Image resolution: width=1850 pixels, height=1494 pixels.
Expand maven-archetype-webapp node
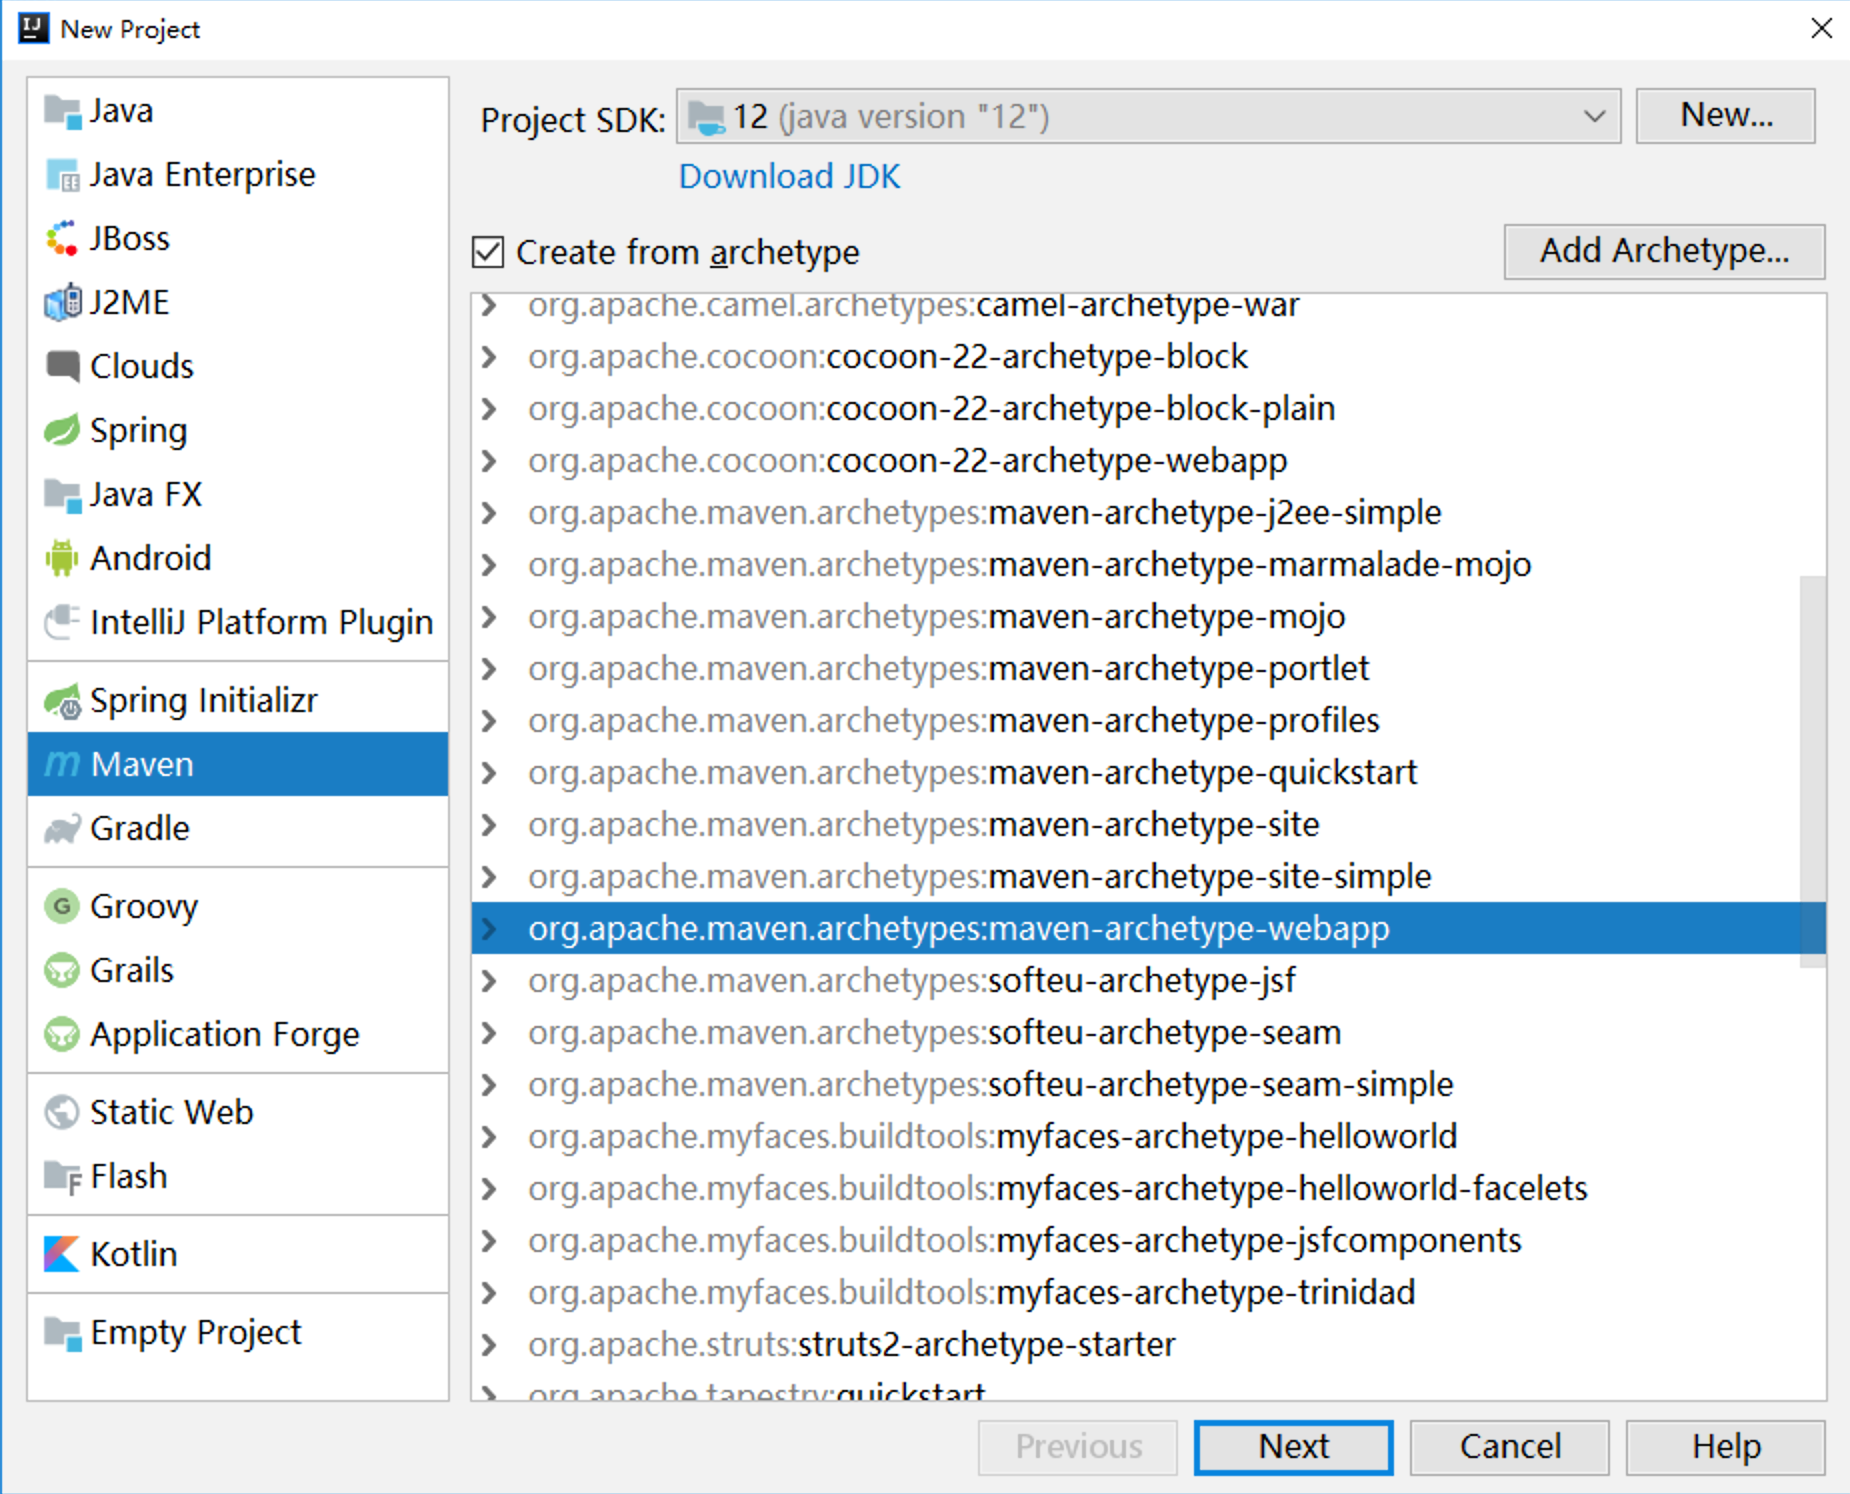coord(489,929)
